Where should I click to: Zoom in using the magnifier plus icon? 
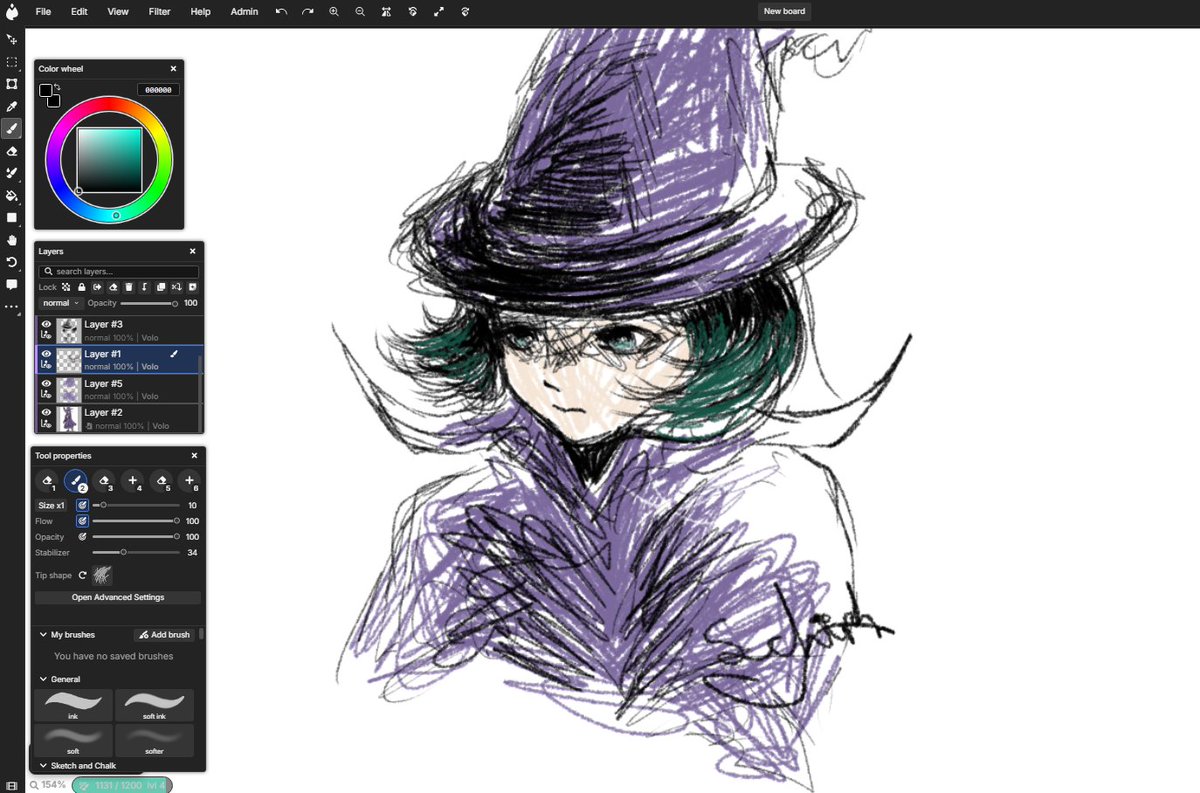coord(334,12)
